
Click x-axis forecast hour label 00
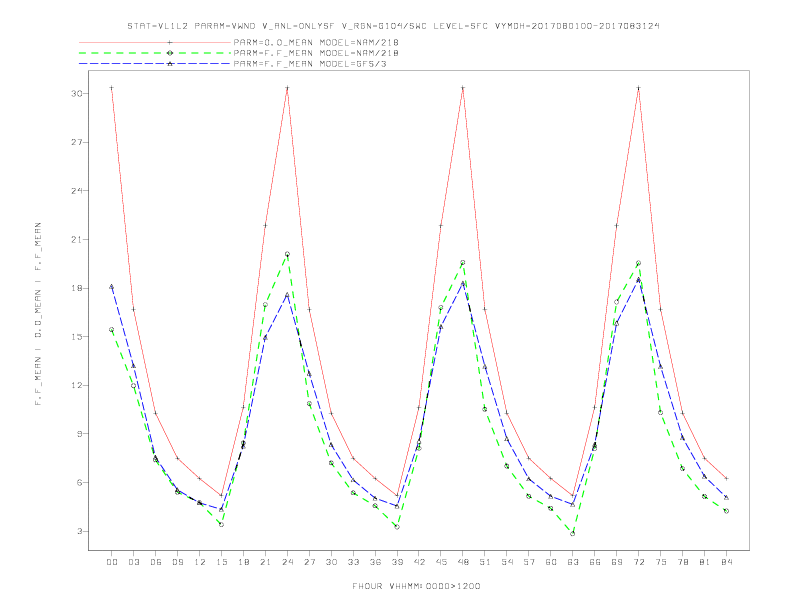112,562
